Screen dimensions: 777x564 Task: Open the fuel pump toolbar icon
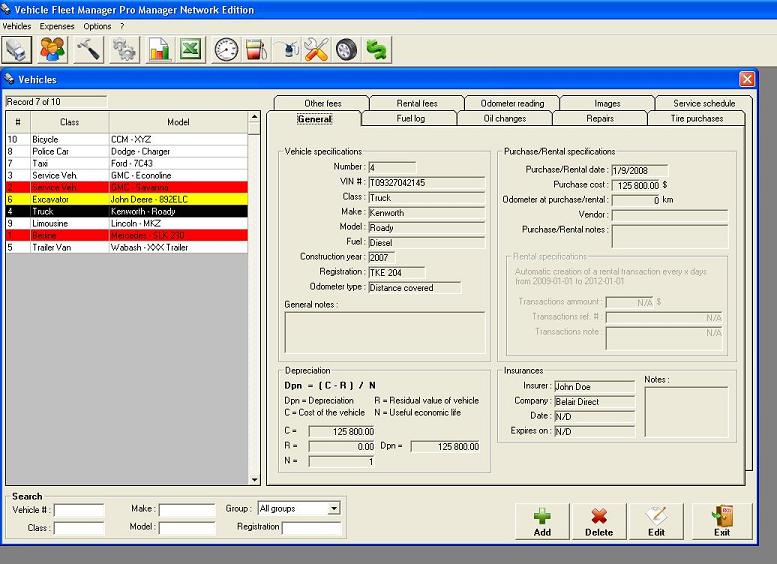[x=256, y=50]
